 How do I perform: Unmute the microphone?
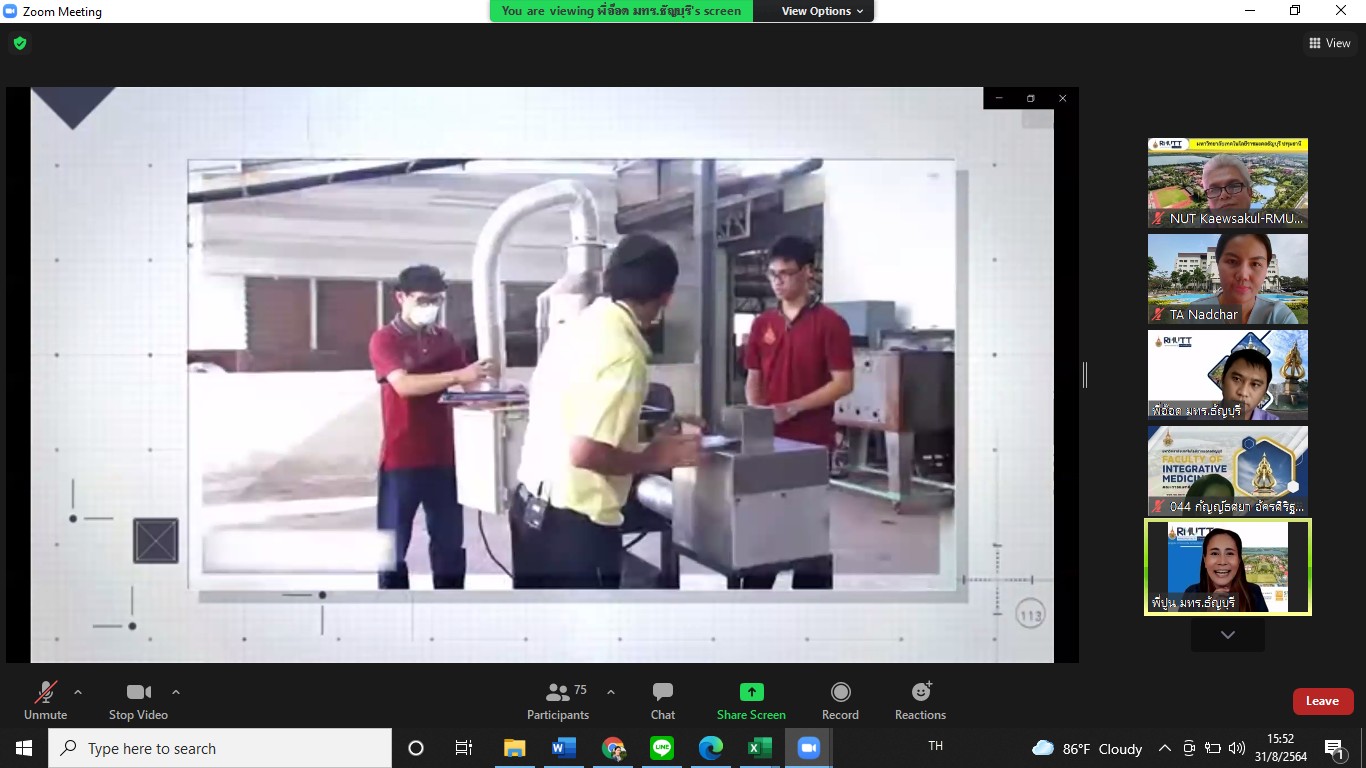(45, 700)
